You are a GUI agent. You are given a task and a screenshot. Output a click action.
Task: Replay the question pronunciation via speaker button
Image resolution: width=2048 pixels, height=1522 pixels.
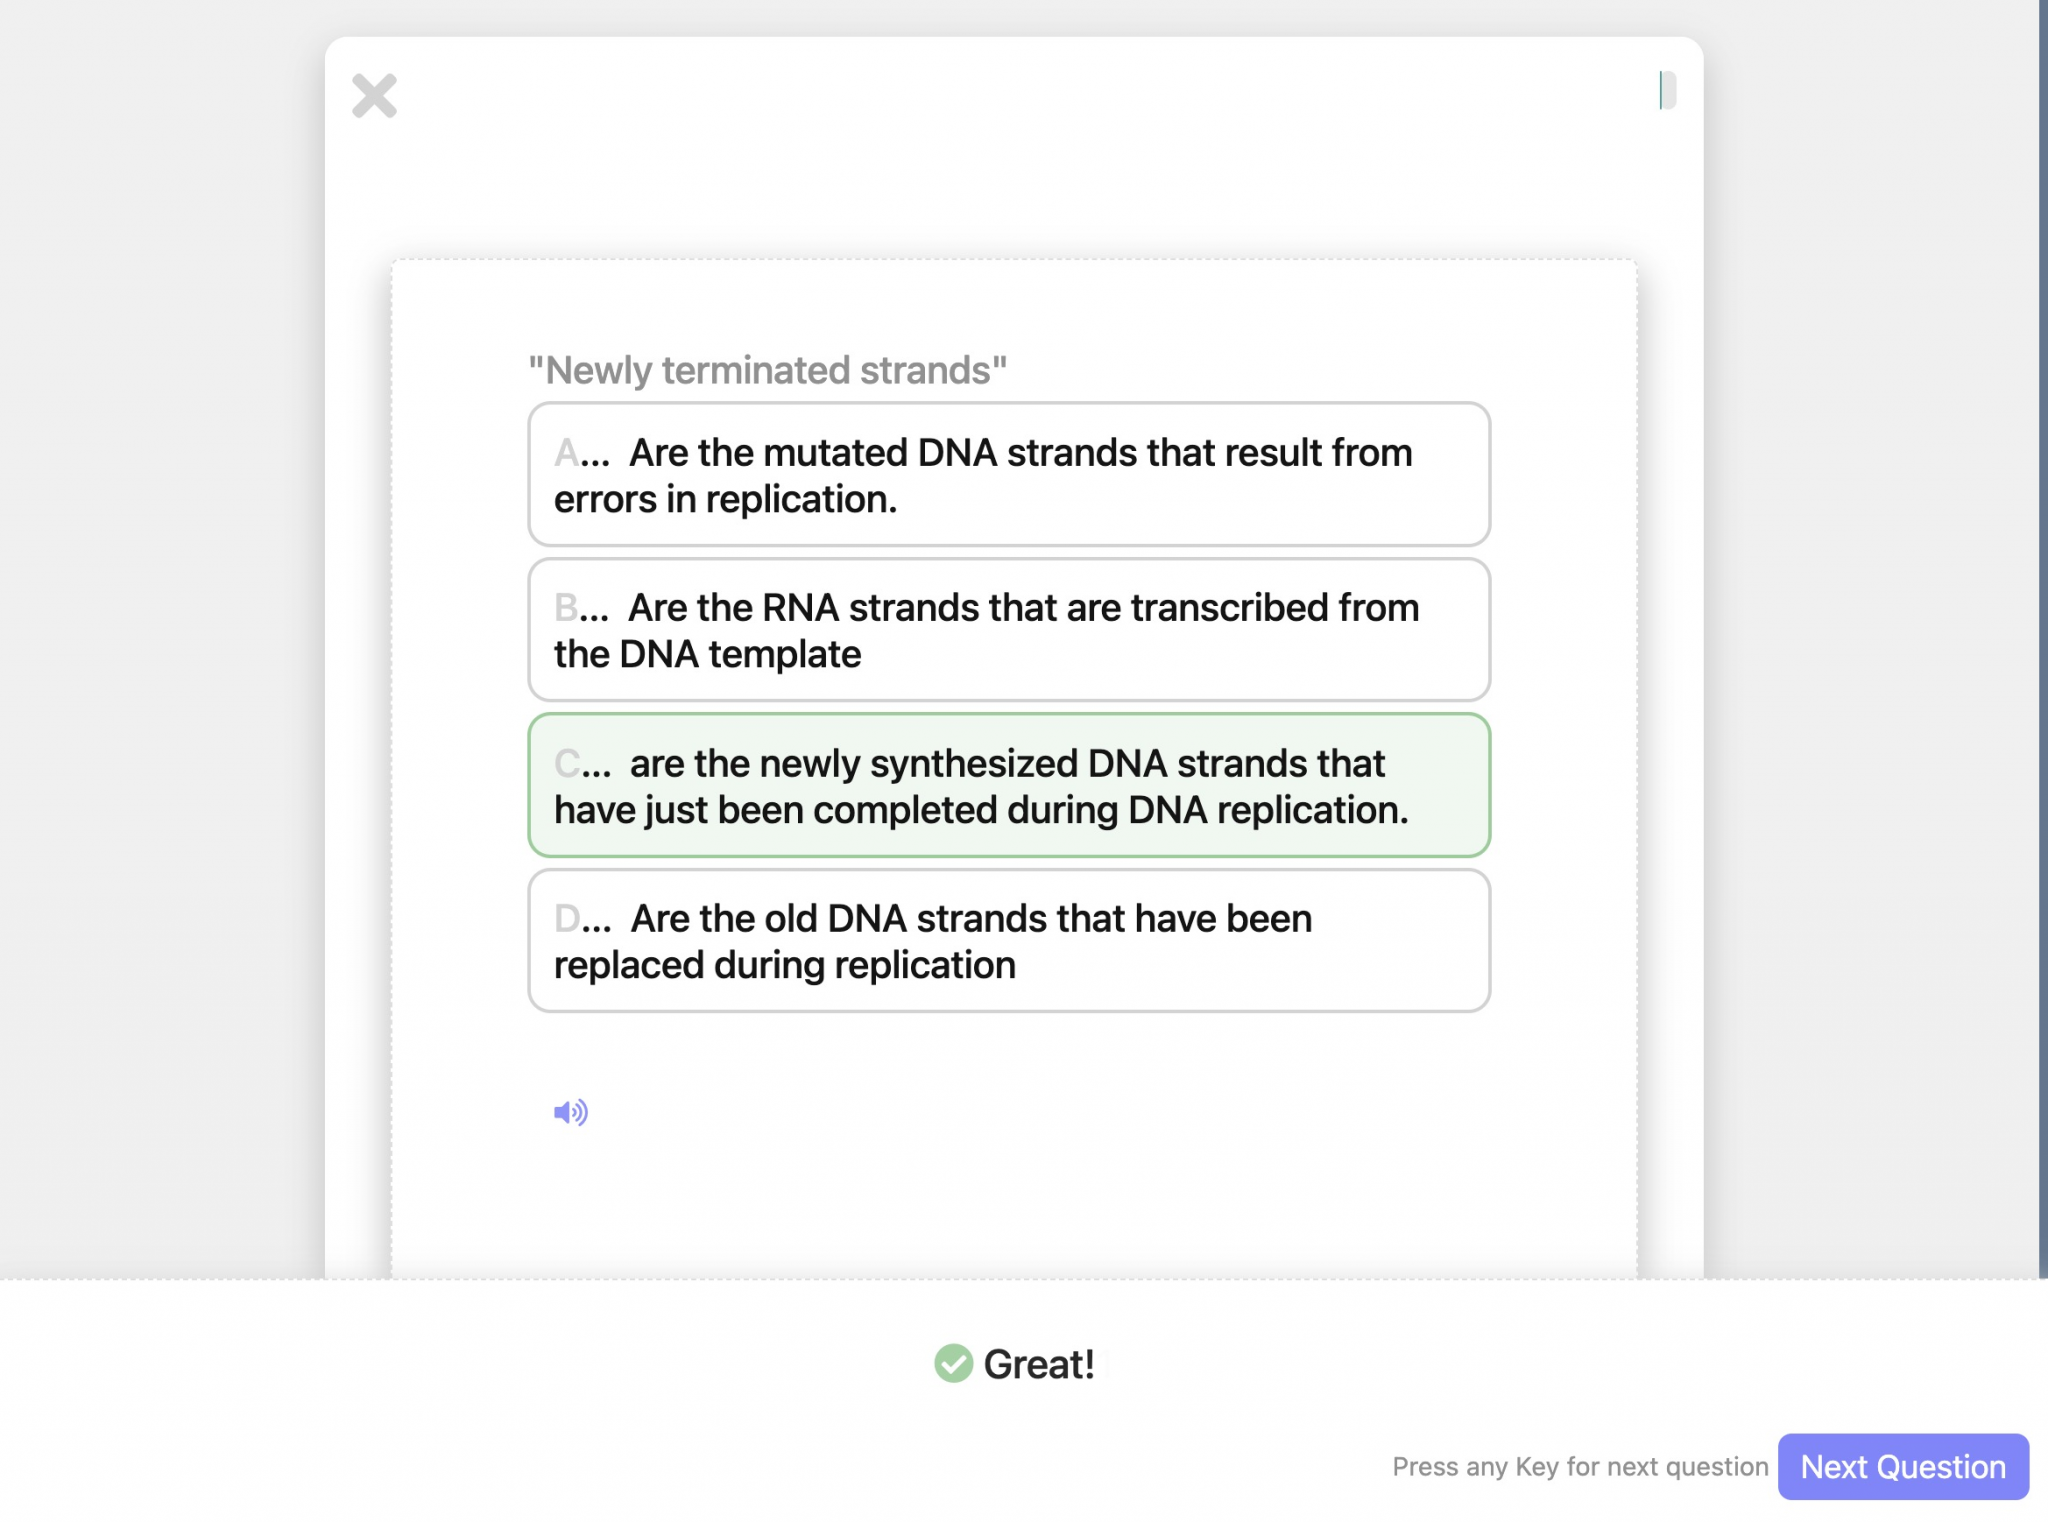pyautogui.click(x=570, y=1111)
